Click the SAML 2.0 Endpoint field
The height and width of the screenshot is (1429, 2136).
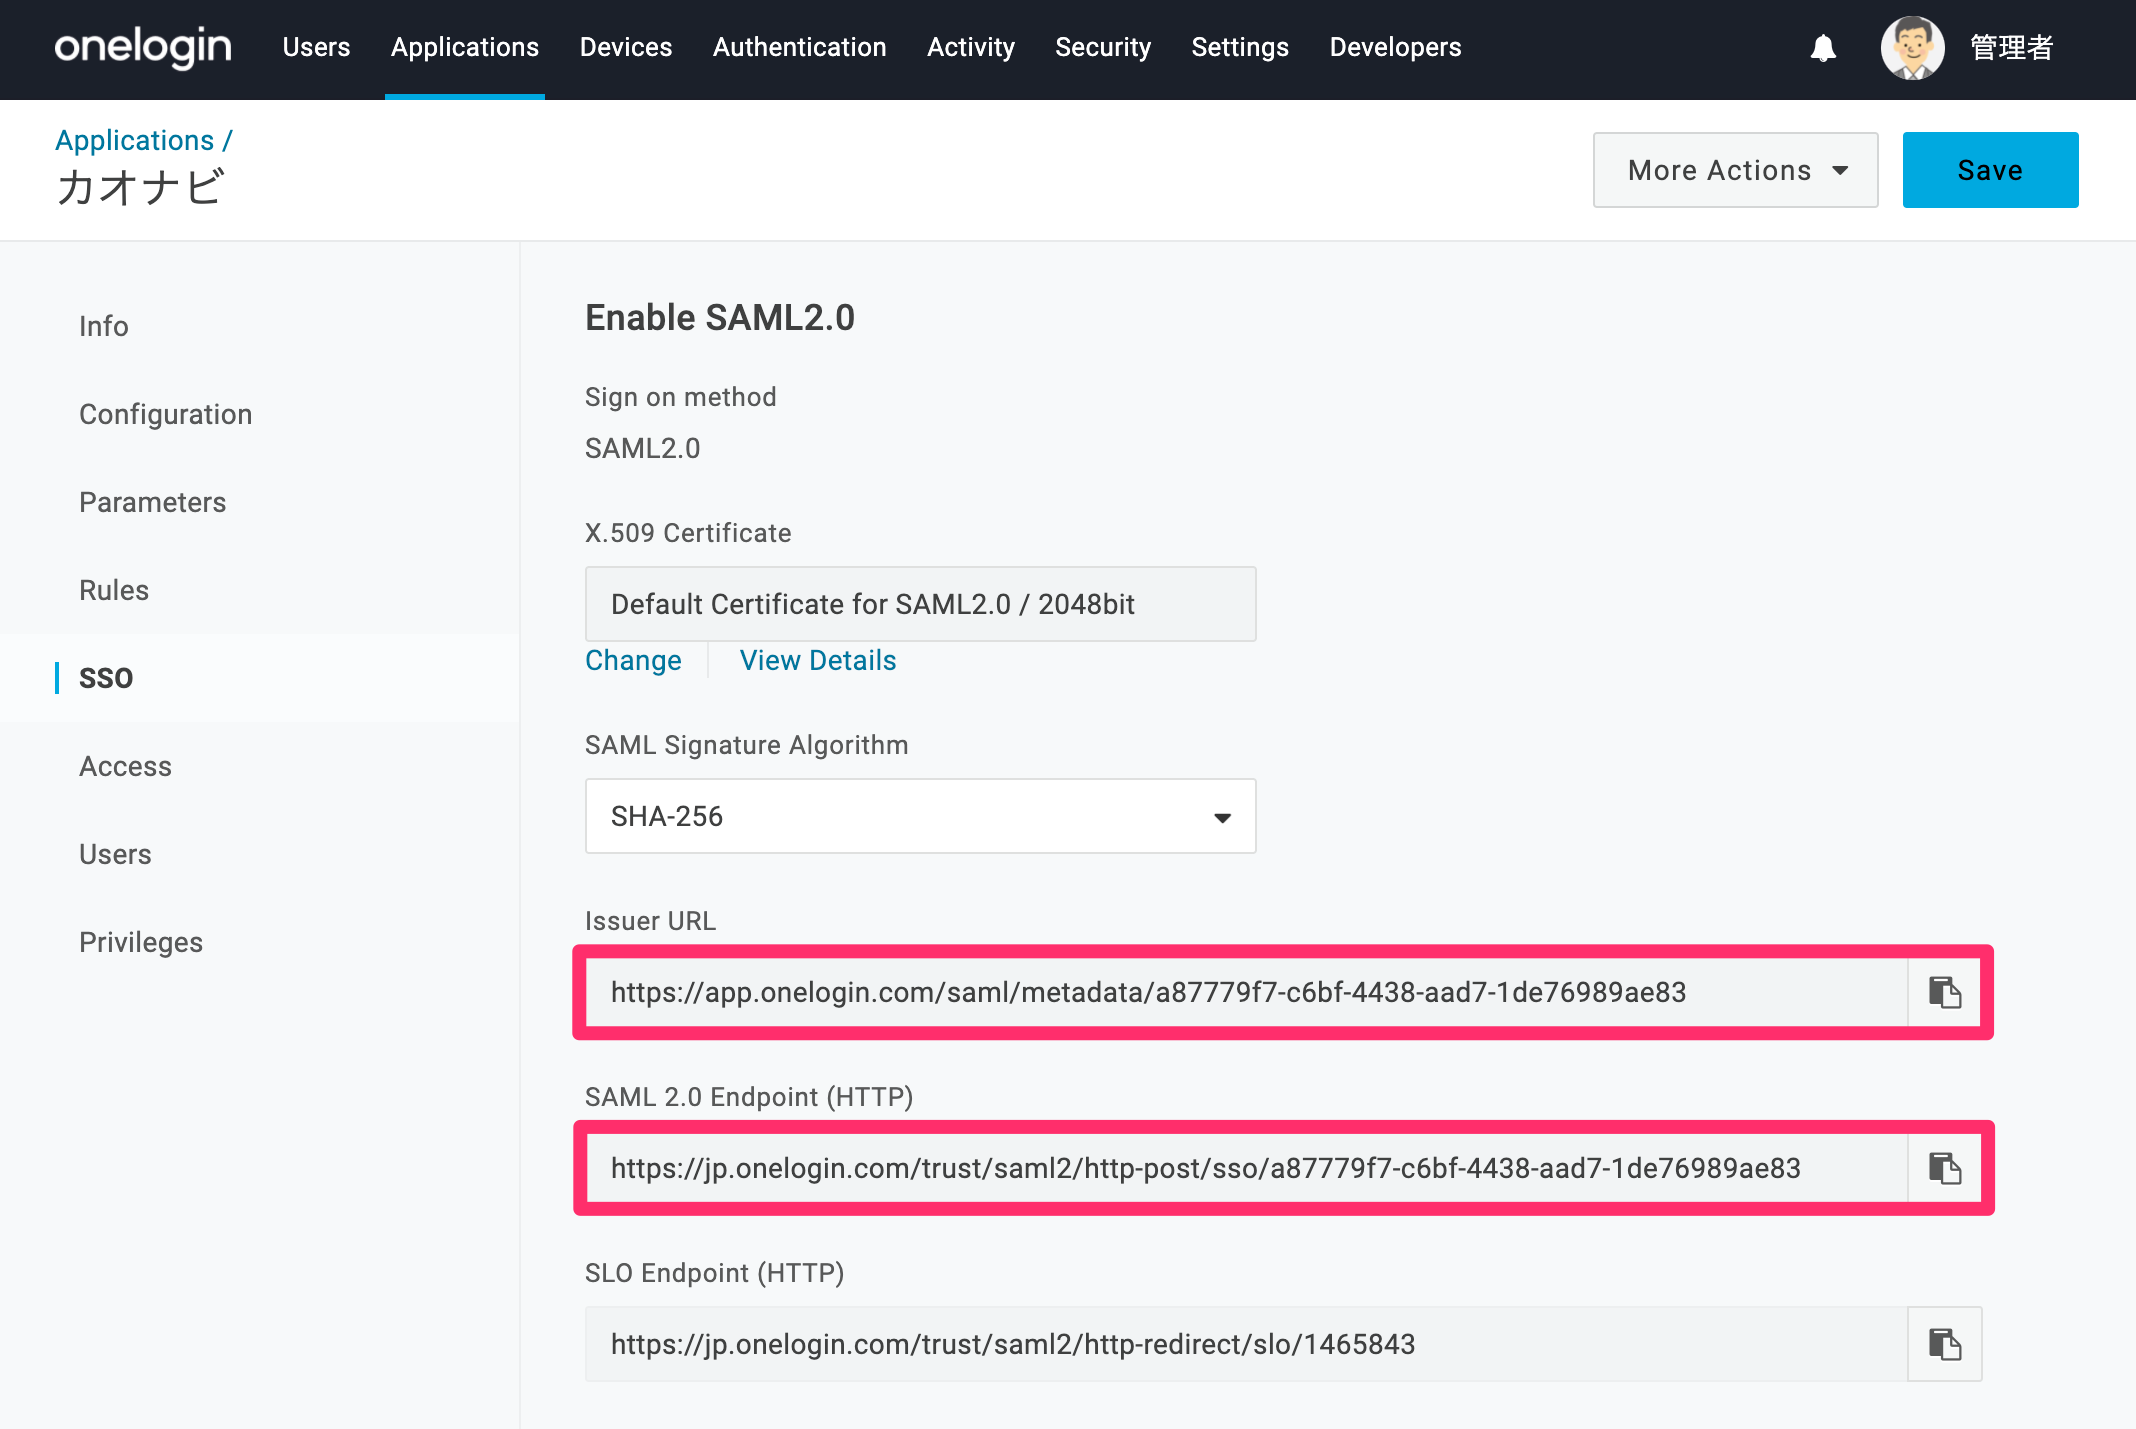pyautogui.click(x=1246, y=1168)
